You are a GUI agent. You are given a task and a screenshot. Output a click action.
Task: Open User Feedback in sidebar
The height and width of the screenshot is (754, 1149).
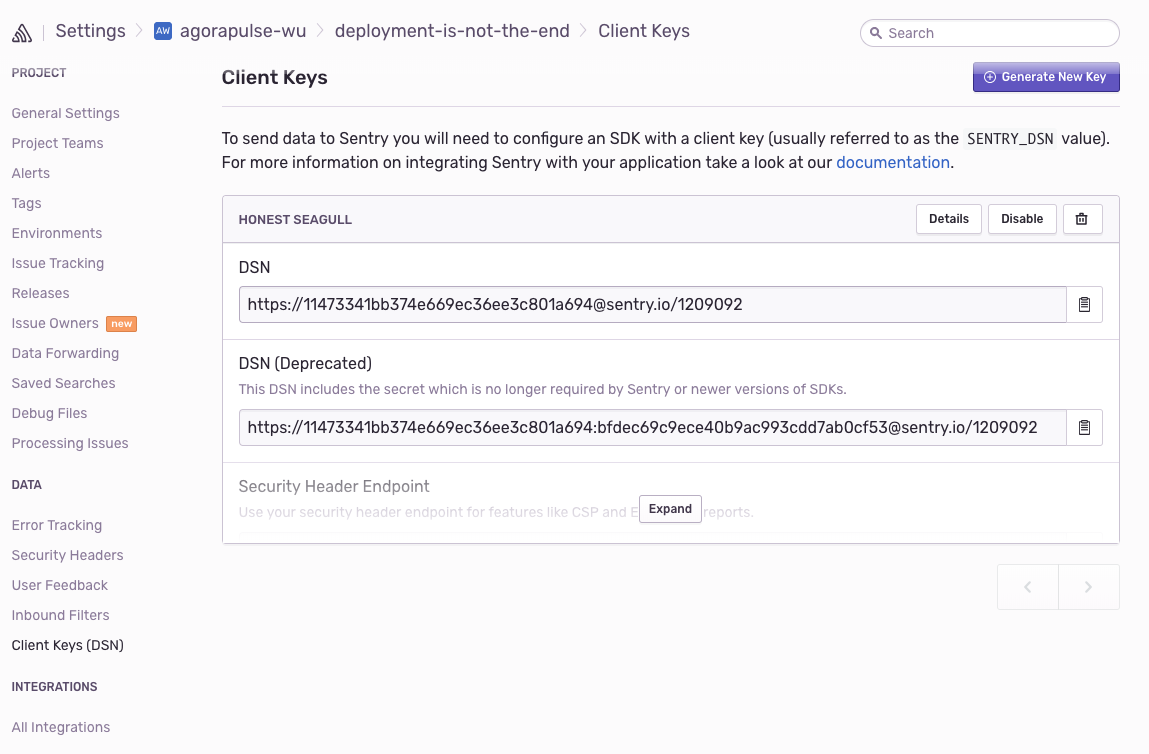59,585
